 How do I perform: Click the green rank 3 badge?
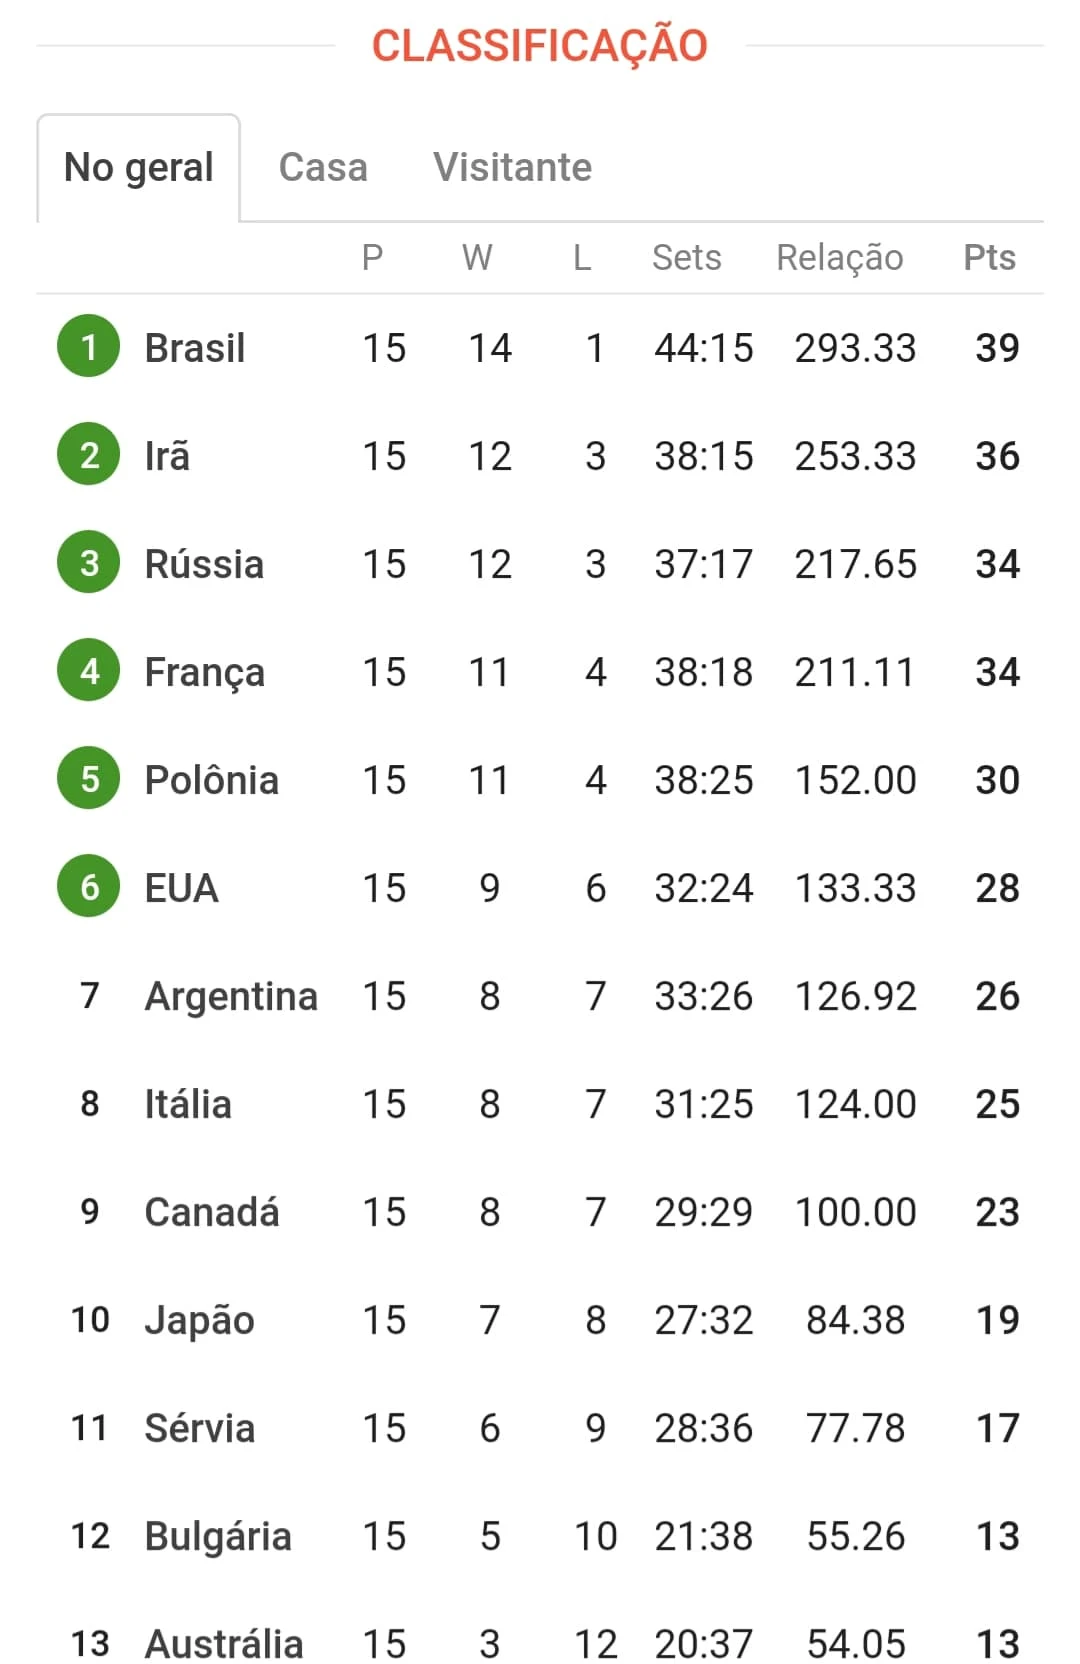pos(89,562)
